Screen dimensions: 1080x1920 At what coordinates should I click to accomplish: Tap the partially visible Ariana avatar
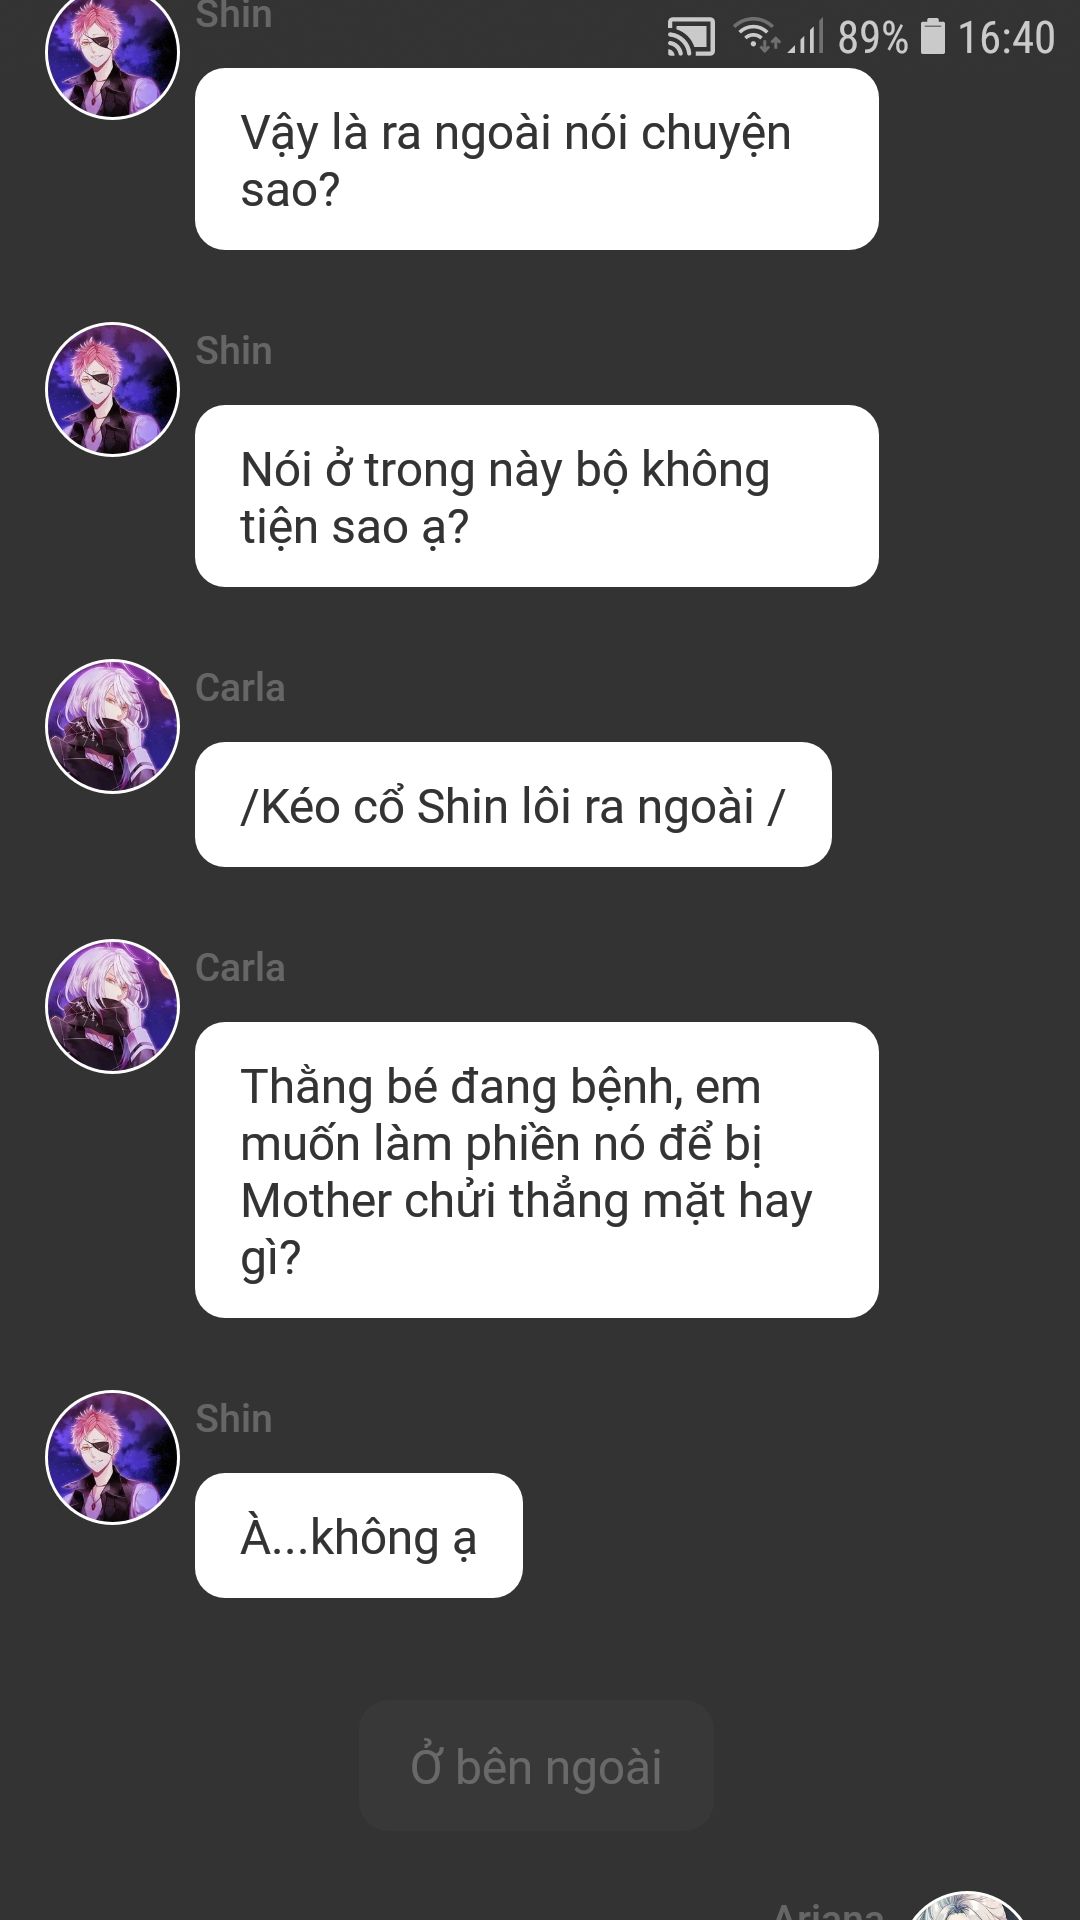coord(967,1906)
